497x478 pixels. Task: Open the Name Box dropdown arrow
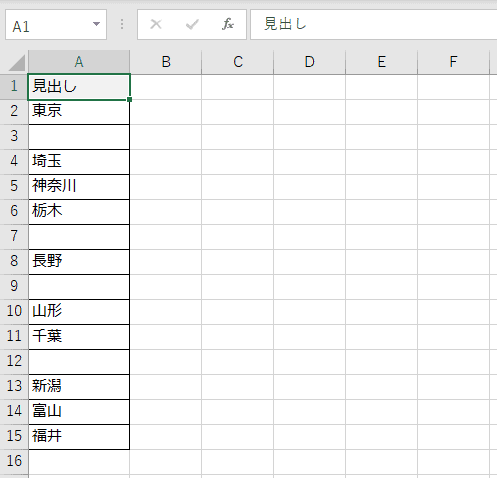click(x=96, y=24)
